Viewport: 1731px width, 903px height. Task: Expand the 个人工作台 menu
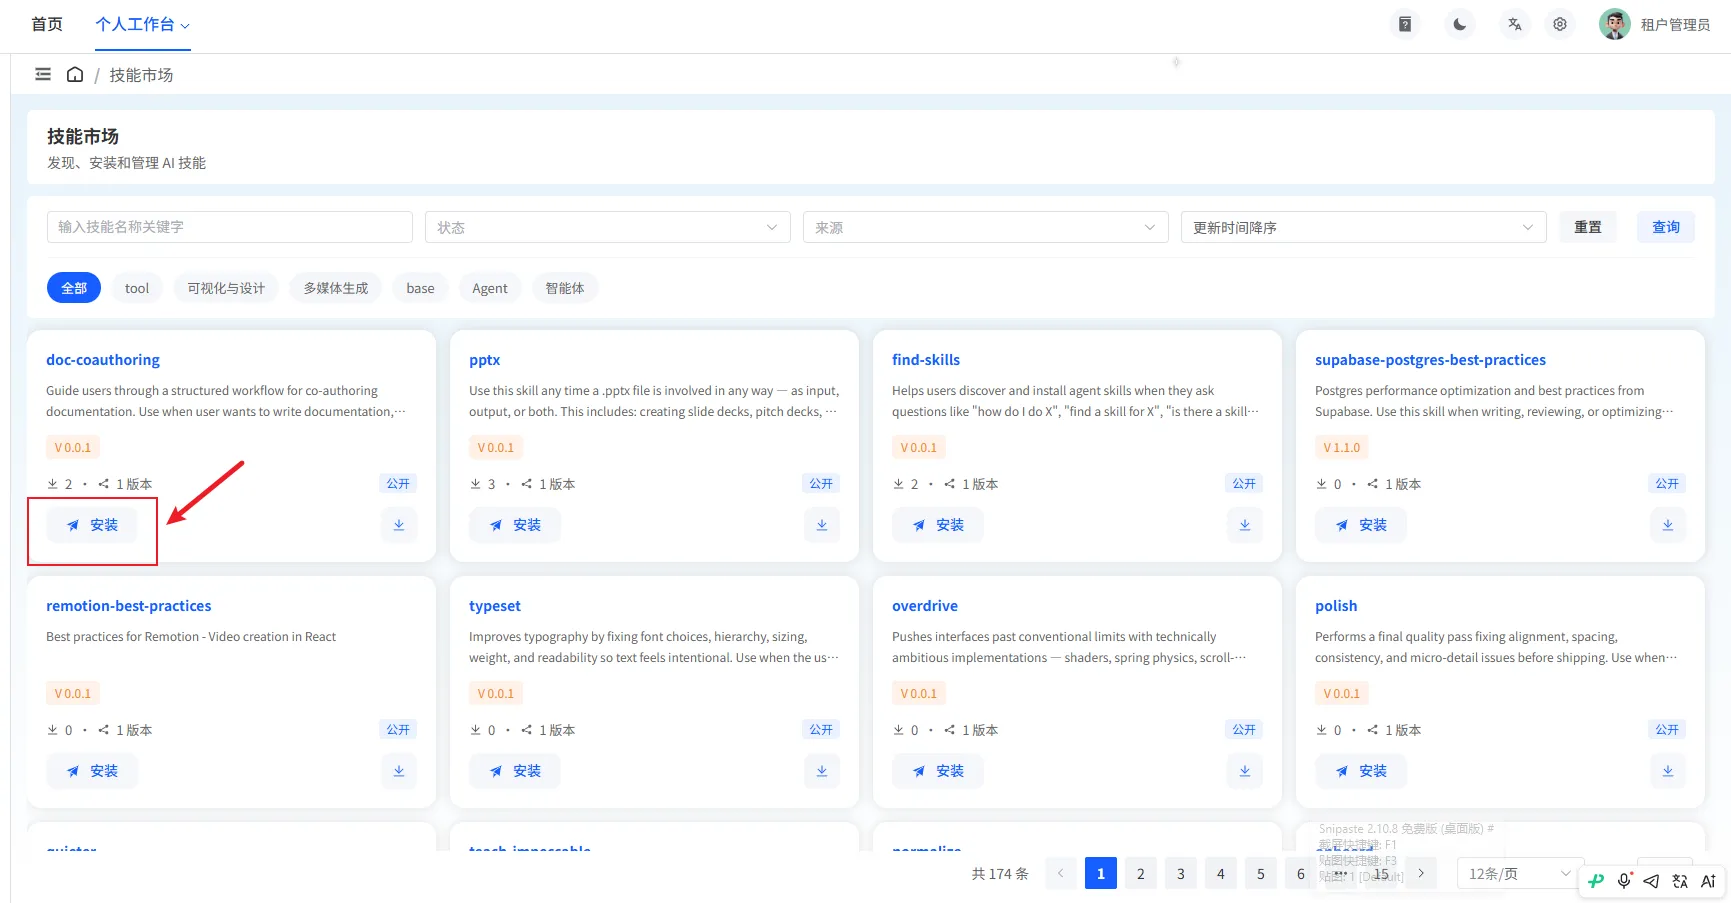pyautogui.click(x=143, y=25)
